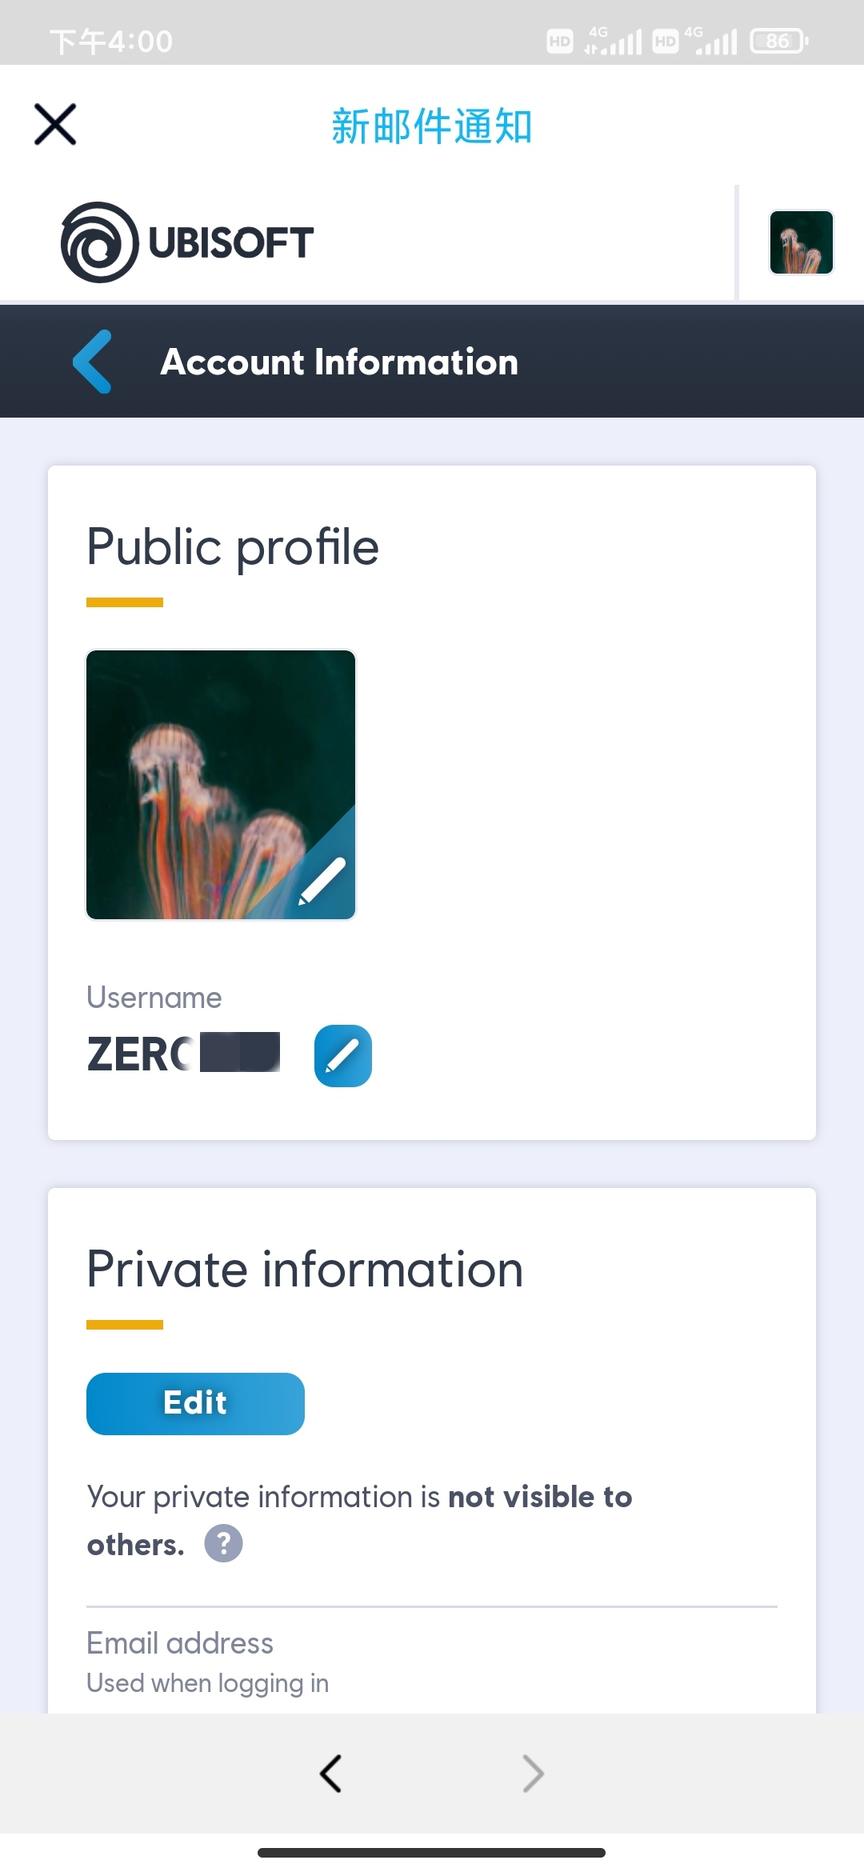Tap the 新邮件通知 page title
The image size is (864, 1872).
coord(432,126)
